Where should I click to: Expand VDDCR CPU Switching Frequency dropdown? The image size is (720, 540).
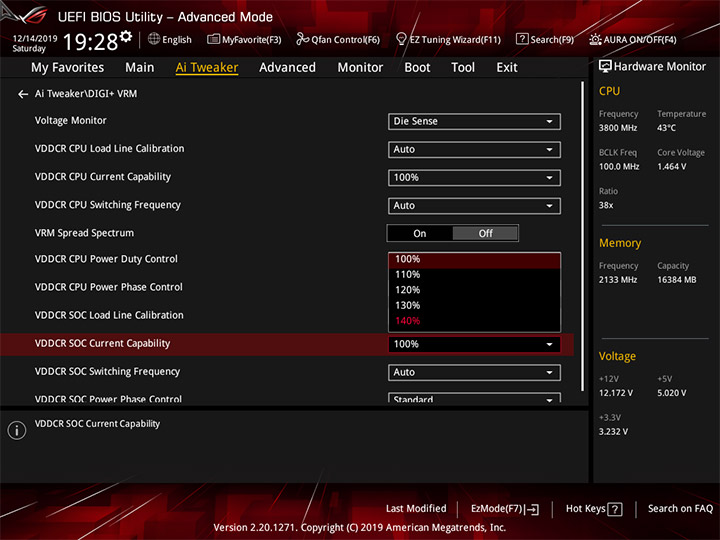(474, 206)
